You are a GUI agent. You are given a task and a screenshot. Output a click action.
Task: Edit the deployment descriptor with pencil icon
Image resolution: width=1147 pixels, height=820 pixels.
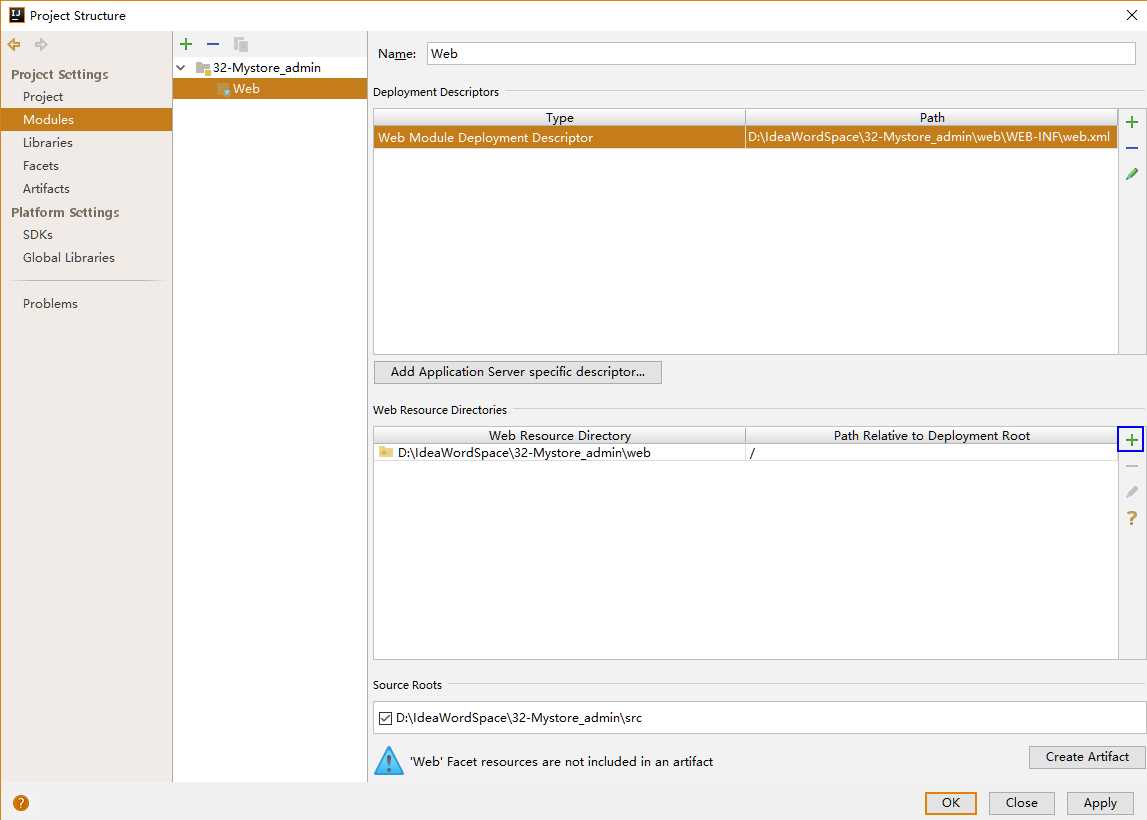pyautogui.click(x=1132, y=174)
